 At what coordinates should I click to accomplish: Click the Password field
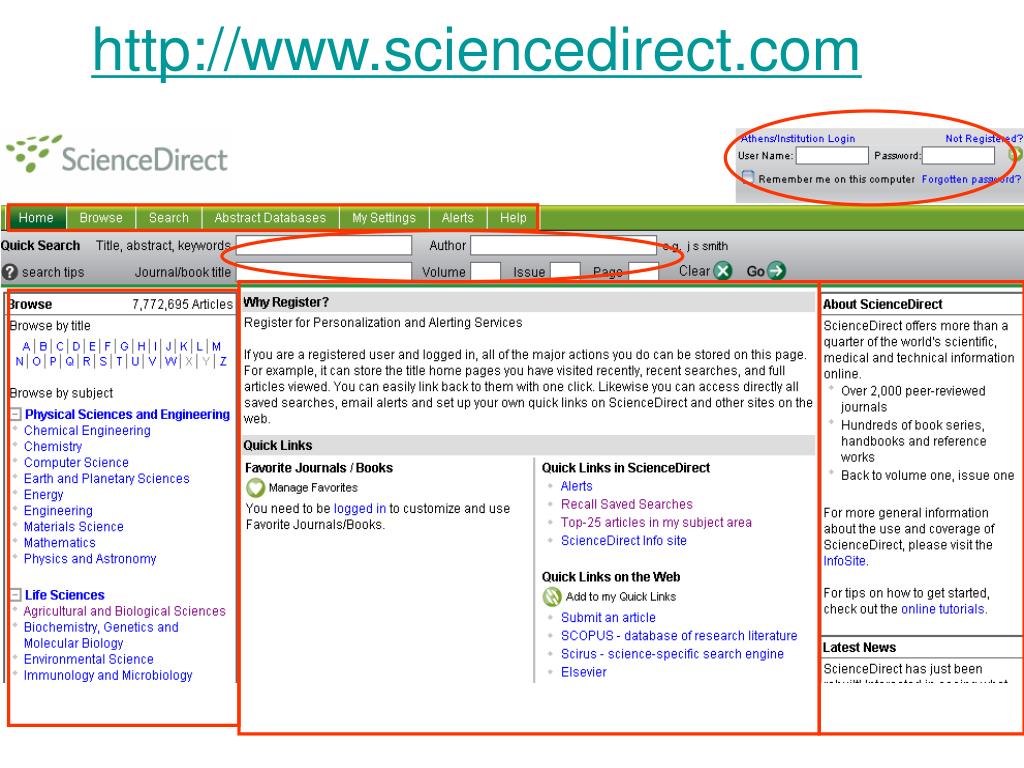point(958,155)
